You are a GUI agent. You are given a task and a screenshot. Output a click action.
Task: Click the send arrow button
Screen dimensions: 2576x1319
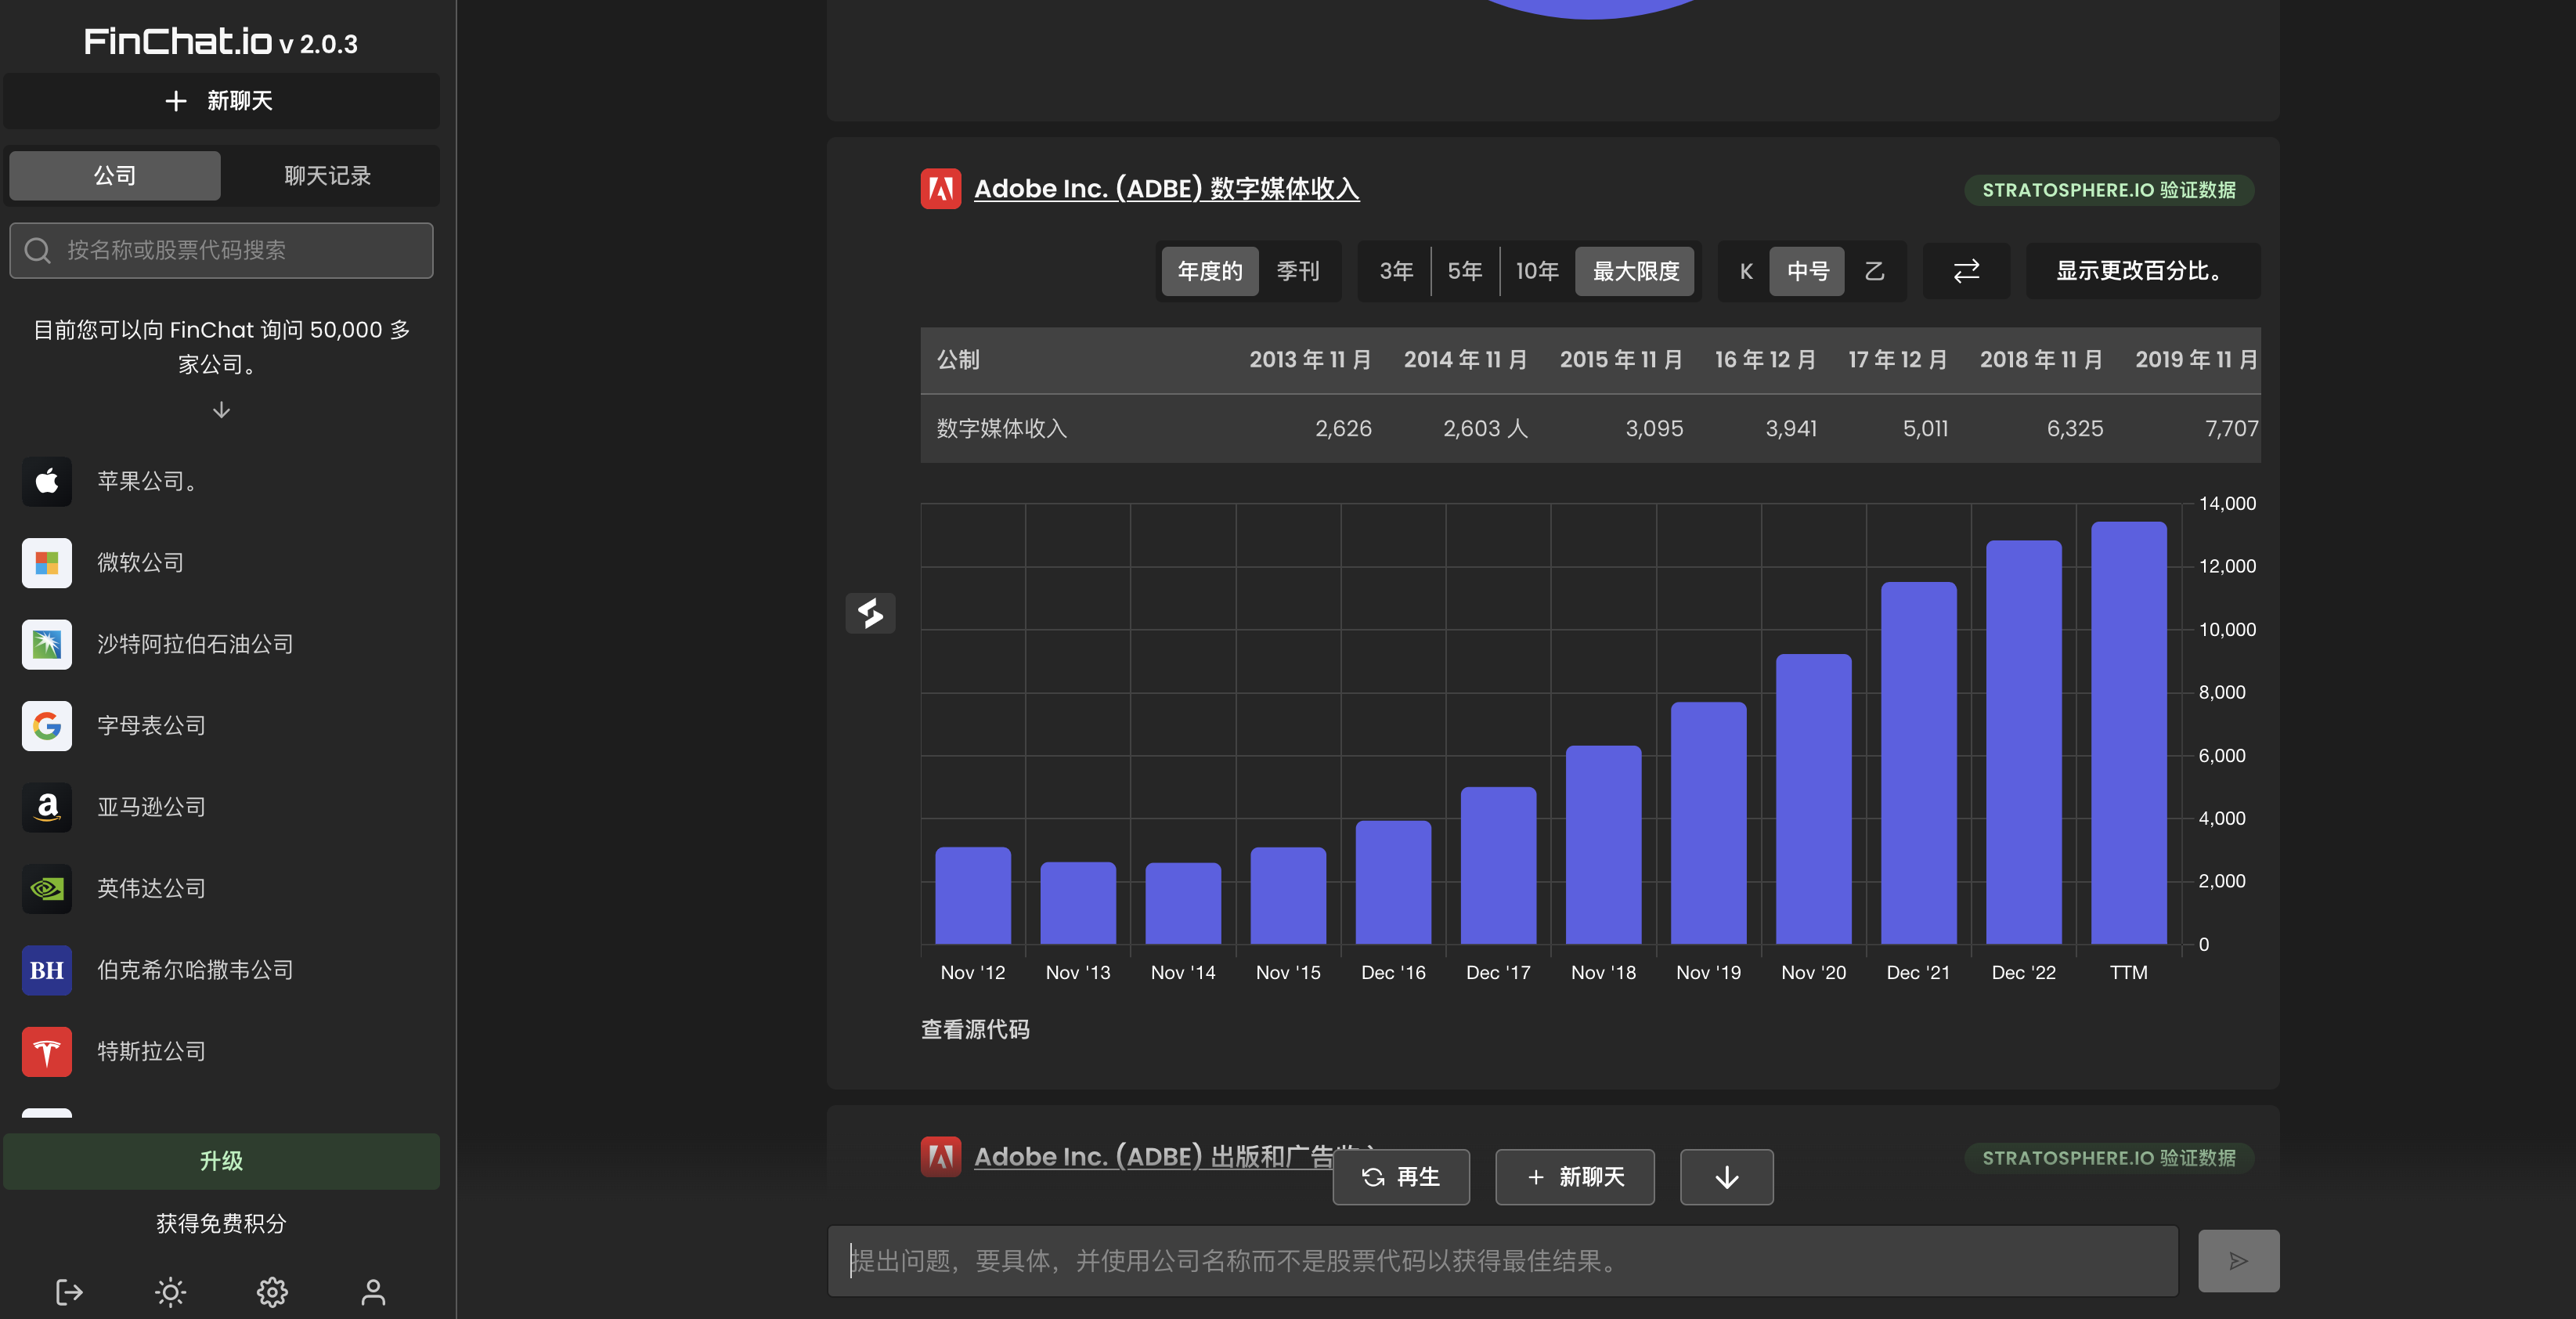click(x=2238, y=1261)
